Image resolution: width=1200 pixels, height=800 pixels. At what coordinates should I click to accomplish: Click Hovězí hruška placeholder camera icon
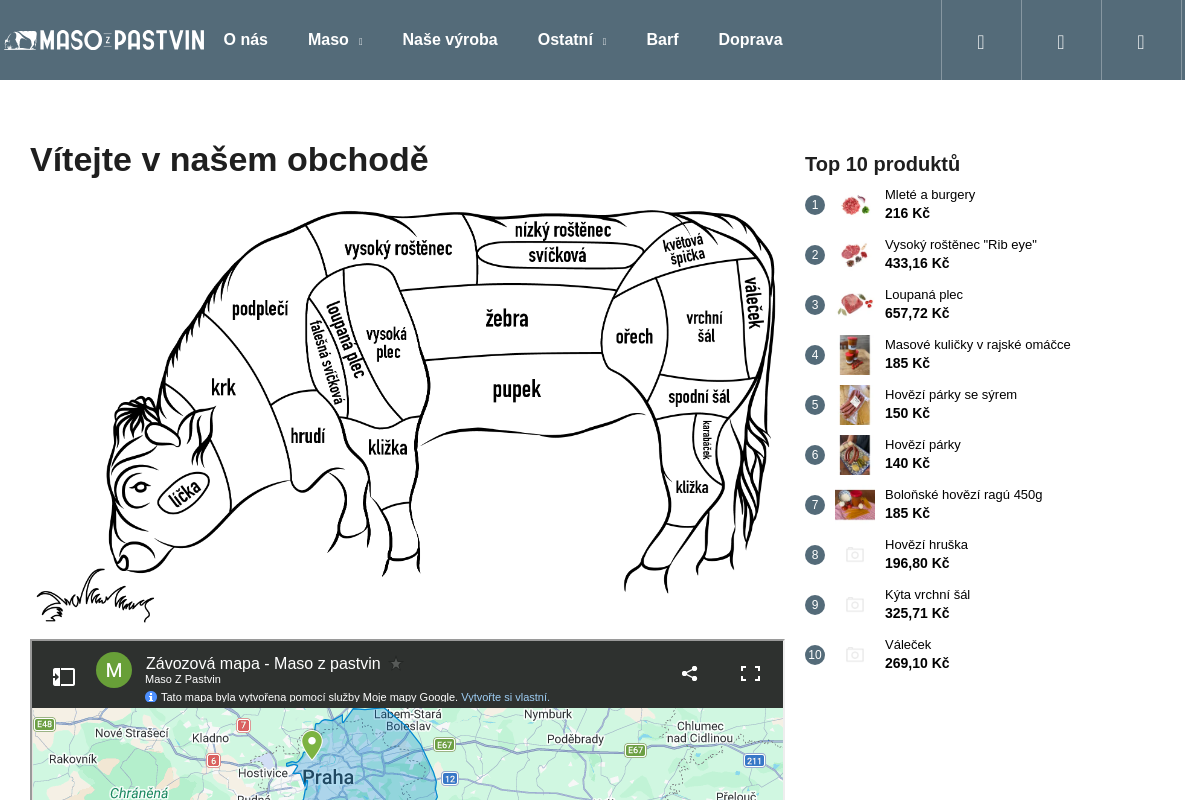855,555
